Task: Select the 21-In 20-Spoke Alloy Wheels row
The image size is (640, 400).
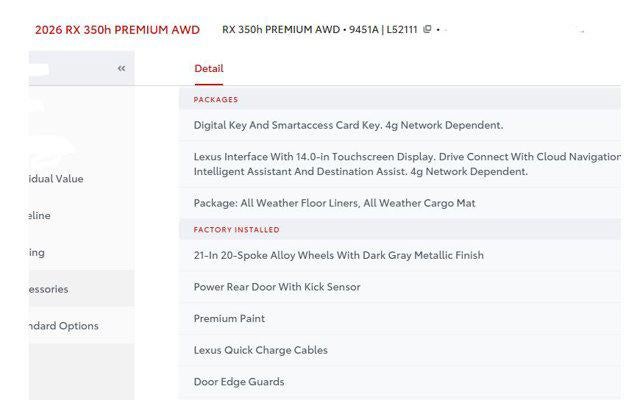Action: point(338,255)
